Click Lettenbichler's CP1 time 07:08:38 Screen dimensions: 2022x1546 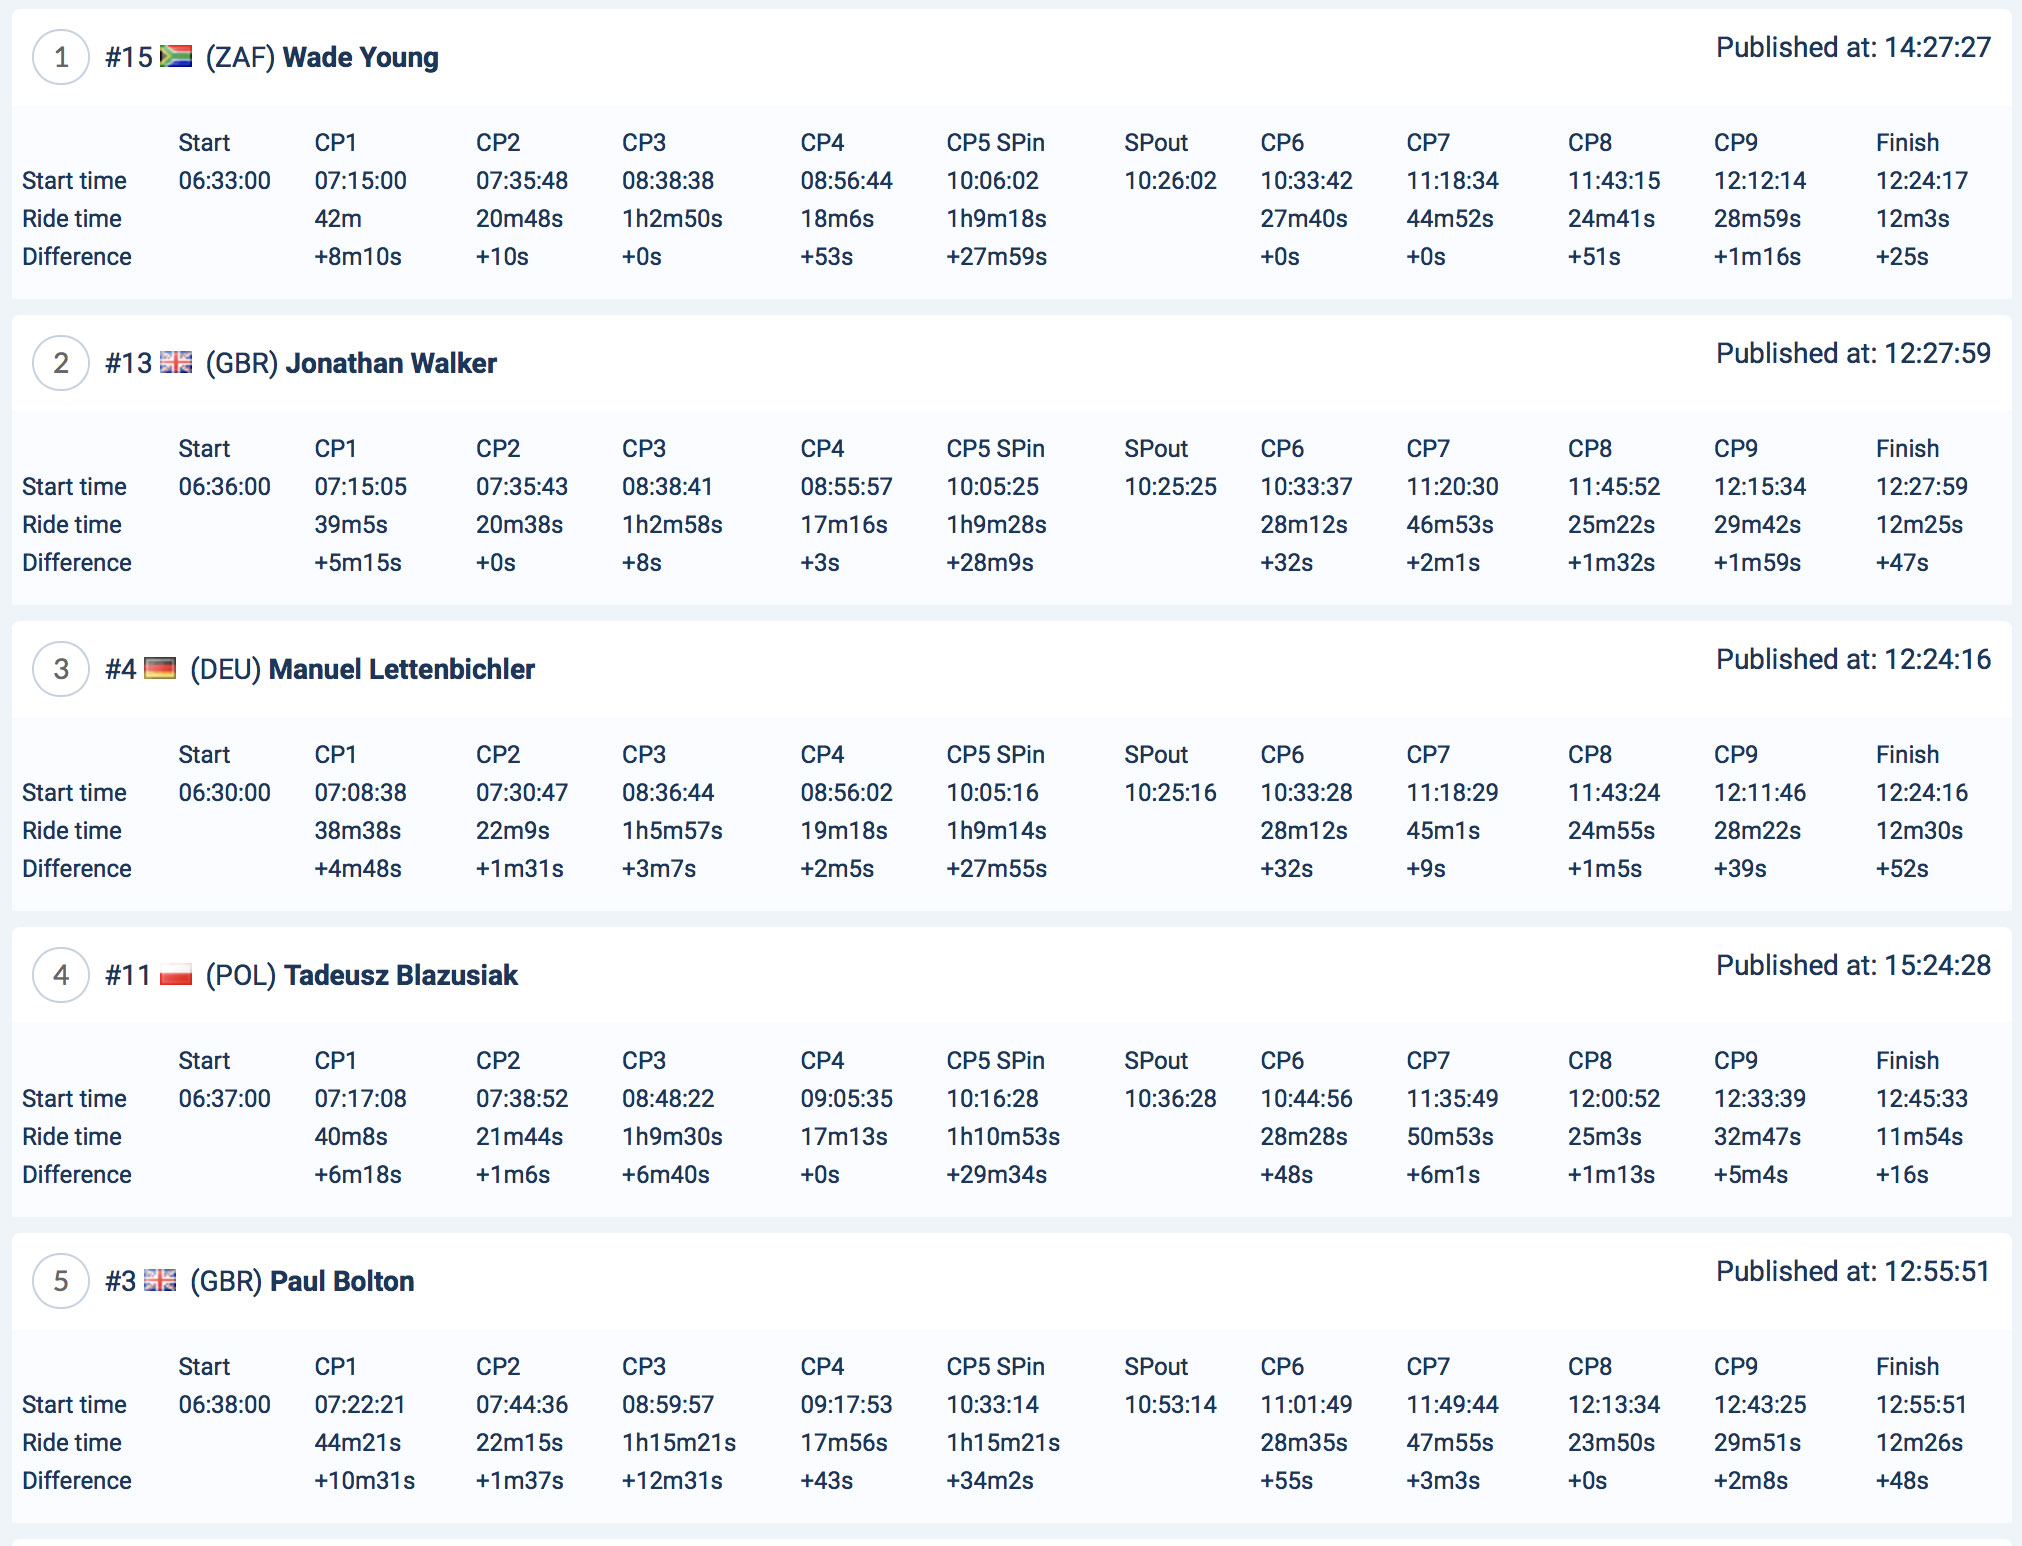tap(360, 793)
